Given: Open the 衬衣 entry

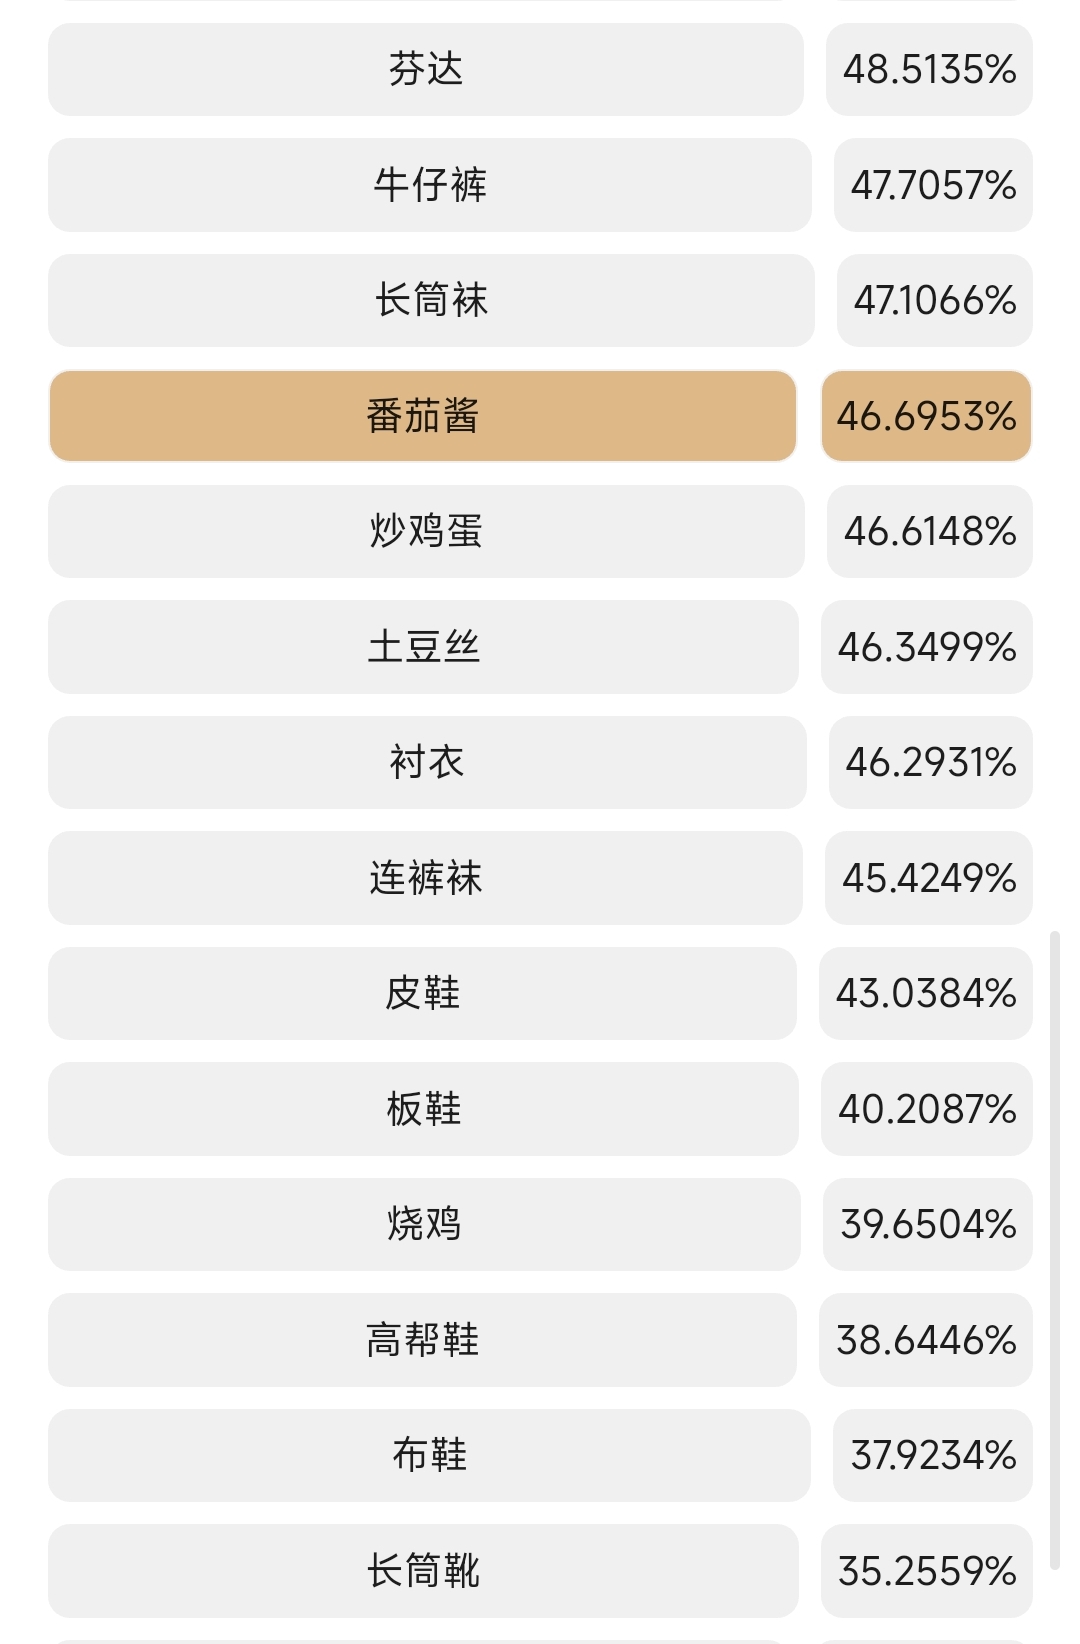Looking at the screenshot, I should 427,762.
